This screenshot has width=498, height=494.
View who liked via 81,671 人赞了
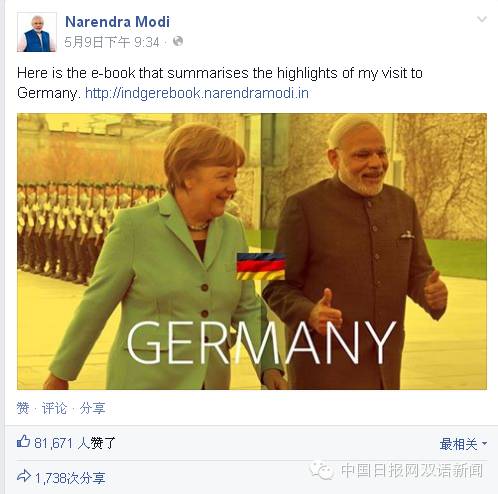click(x=75, y=443)
